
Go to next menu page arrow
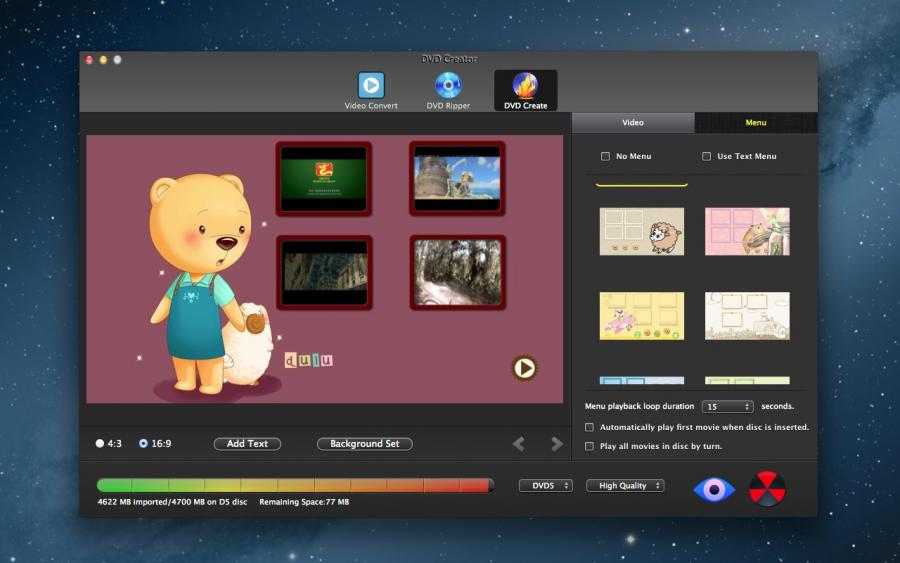[x=556, y=444]
